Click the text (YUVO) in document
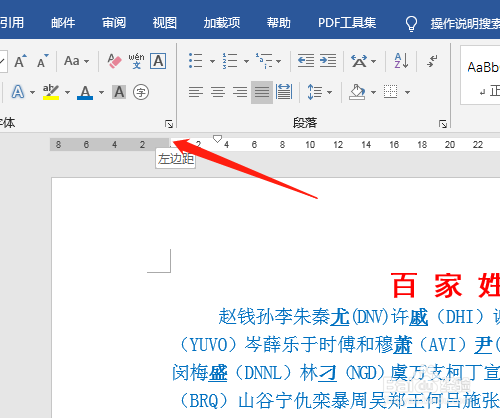The image size is (500, 418). coord(208,345)
